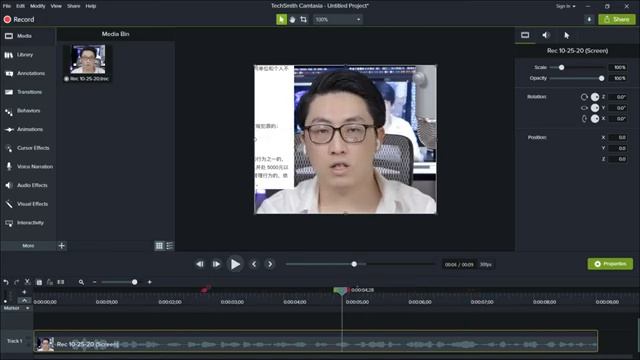640x360 pixels.
Task: Jump to previous marker with left chevron
Action: [x=254, y=264]
